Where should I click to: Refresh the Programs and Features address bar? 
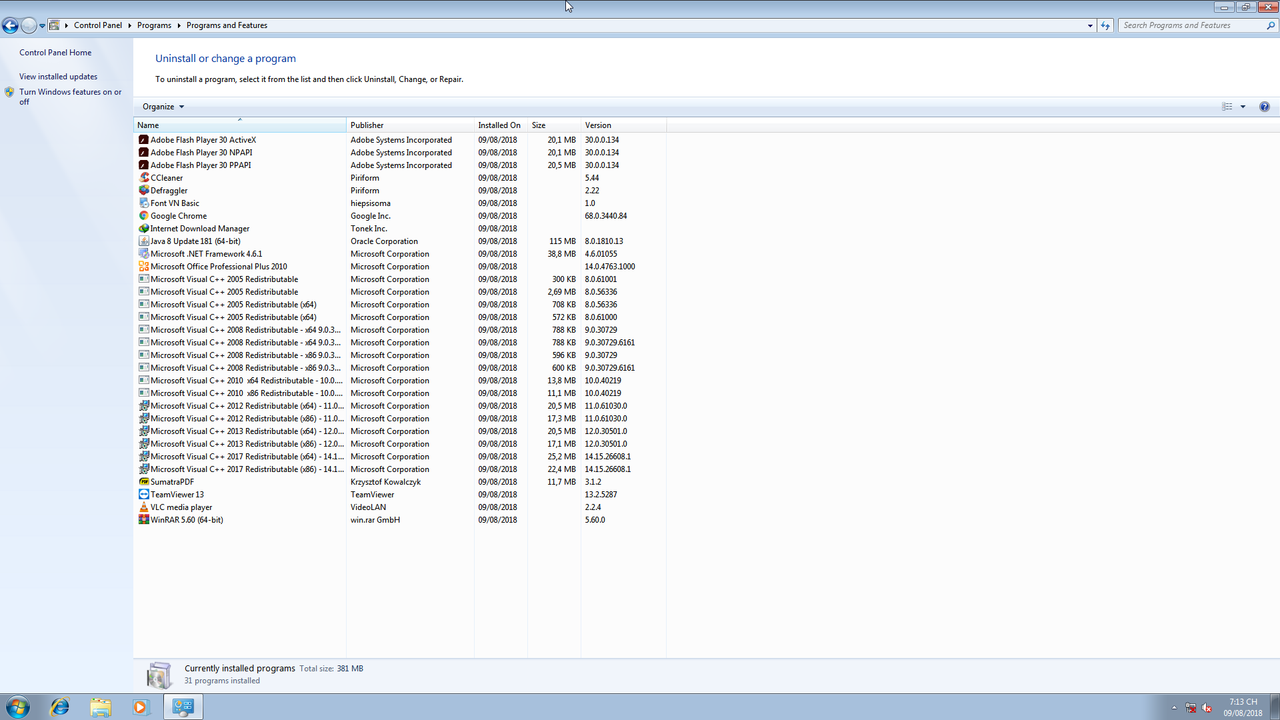(1106, 25)
